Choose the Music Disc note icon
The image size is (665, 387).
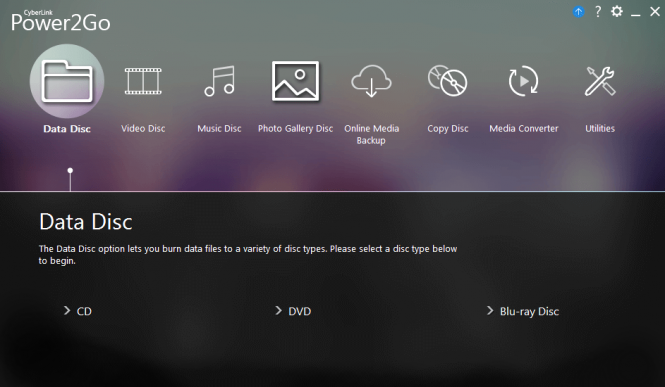219,81
